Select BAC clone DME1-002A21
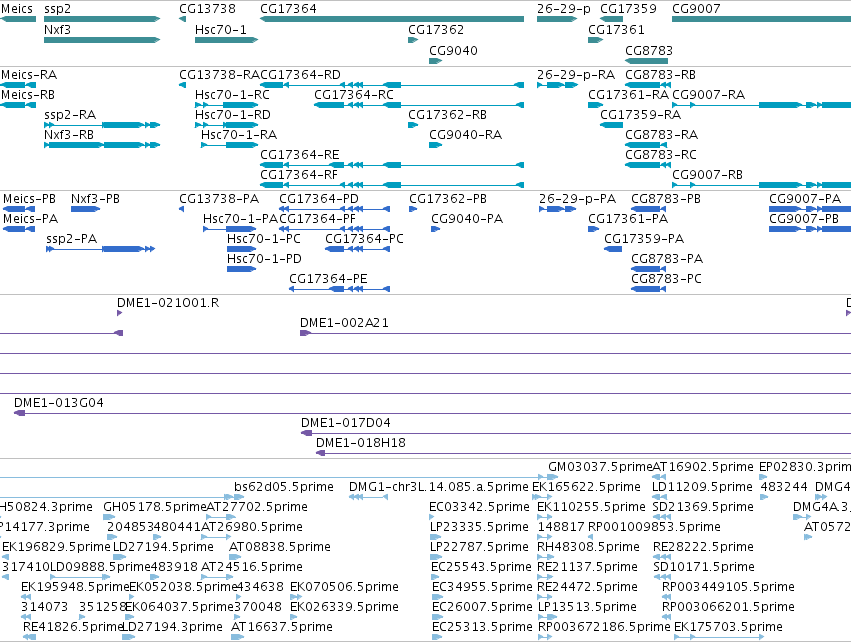Screen dimensions: 851x642 click(345, 323)
